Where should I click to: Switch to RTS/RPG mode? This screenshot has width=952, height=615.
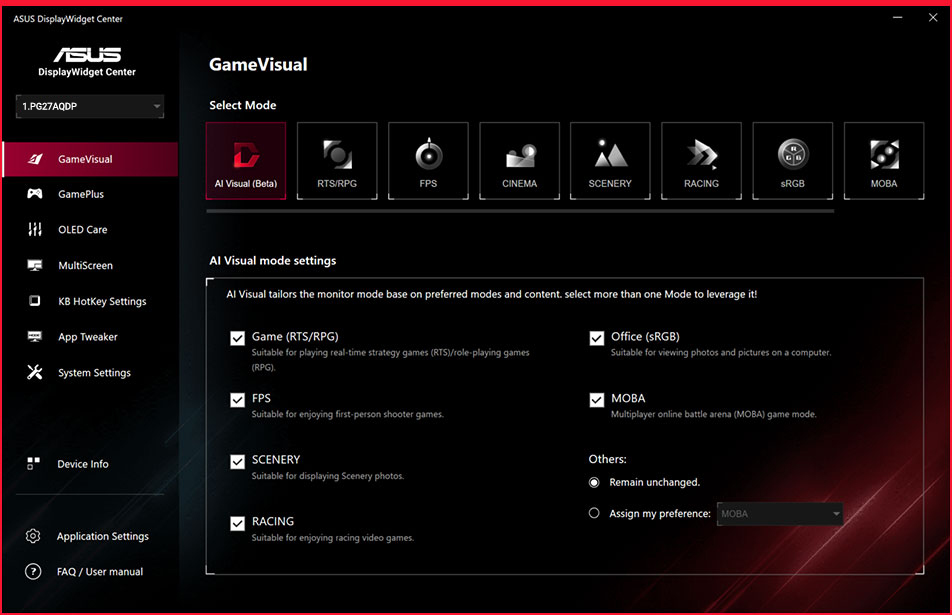[337, 160]
